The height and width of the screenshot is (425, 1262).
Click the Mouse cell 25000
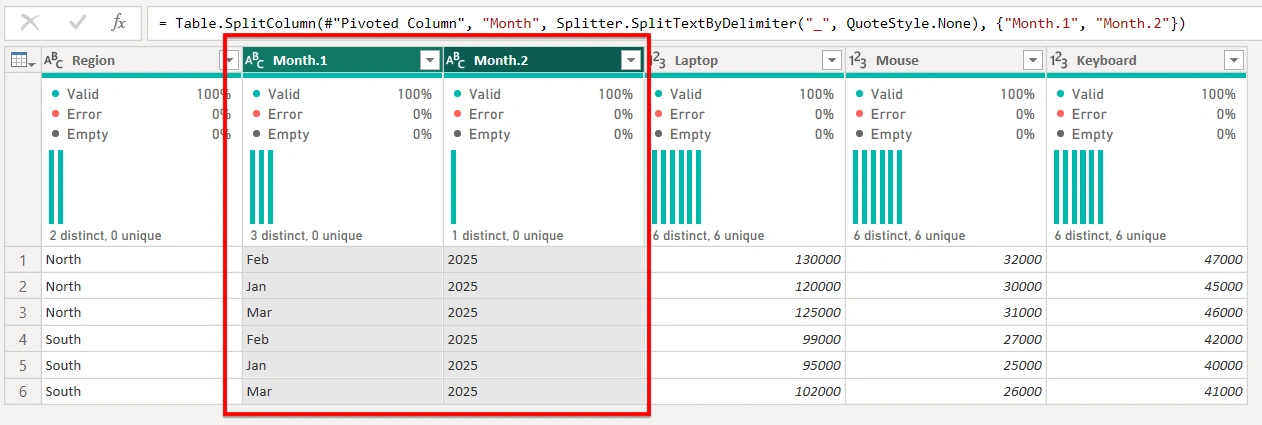945,365
